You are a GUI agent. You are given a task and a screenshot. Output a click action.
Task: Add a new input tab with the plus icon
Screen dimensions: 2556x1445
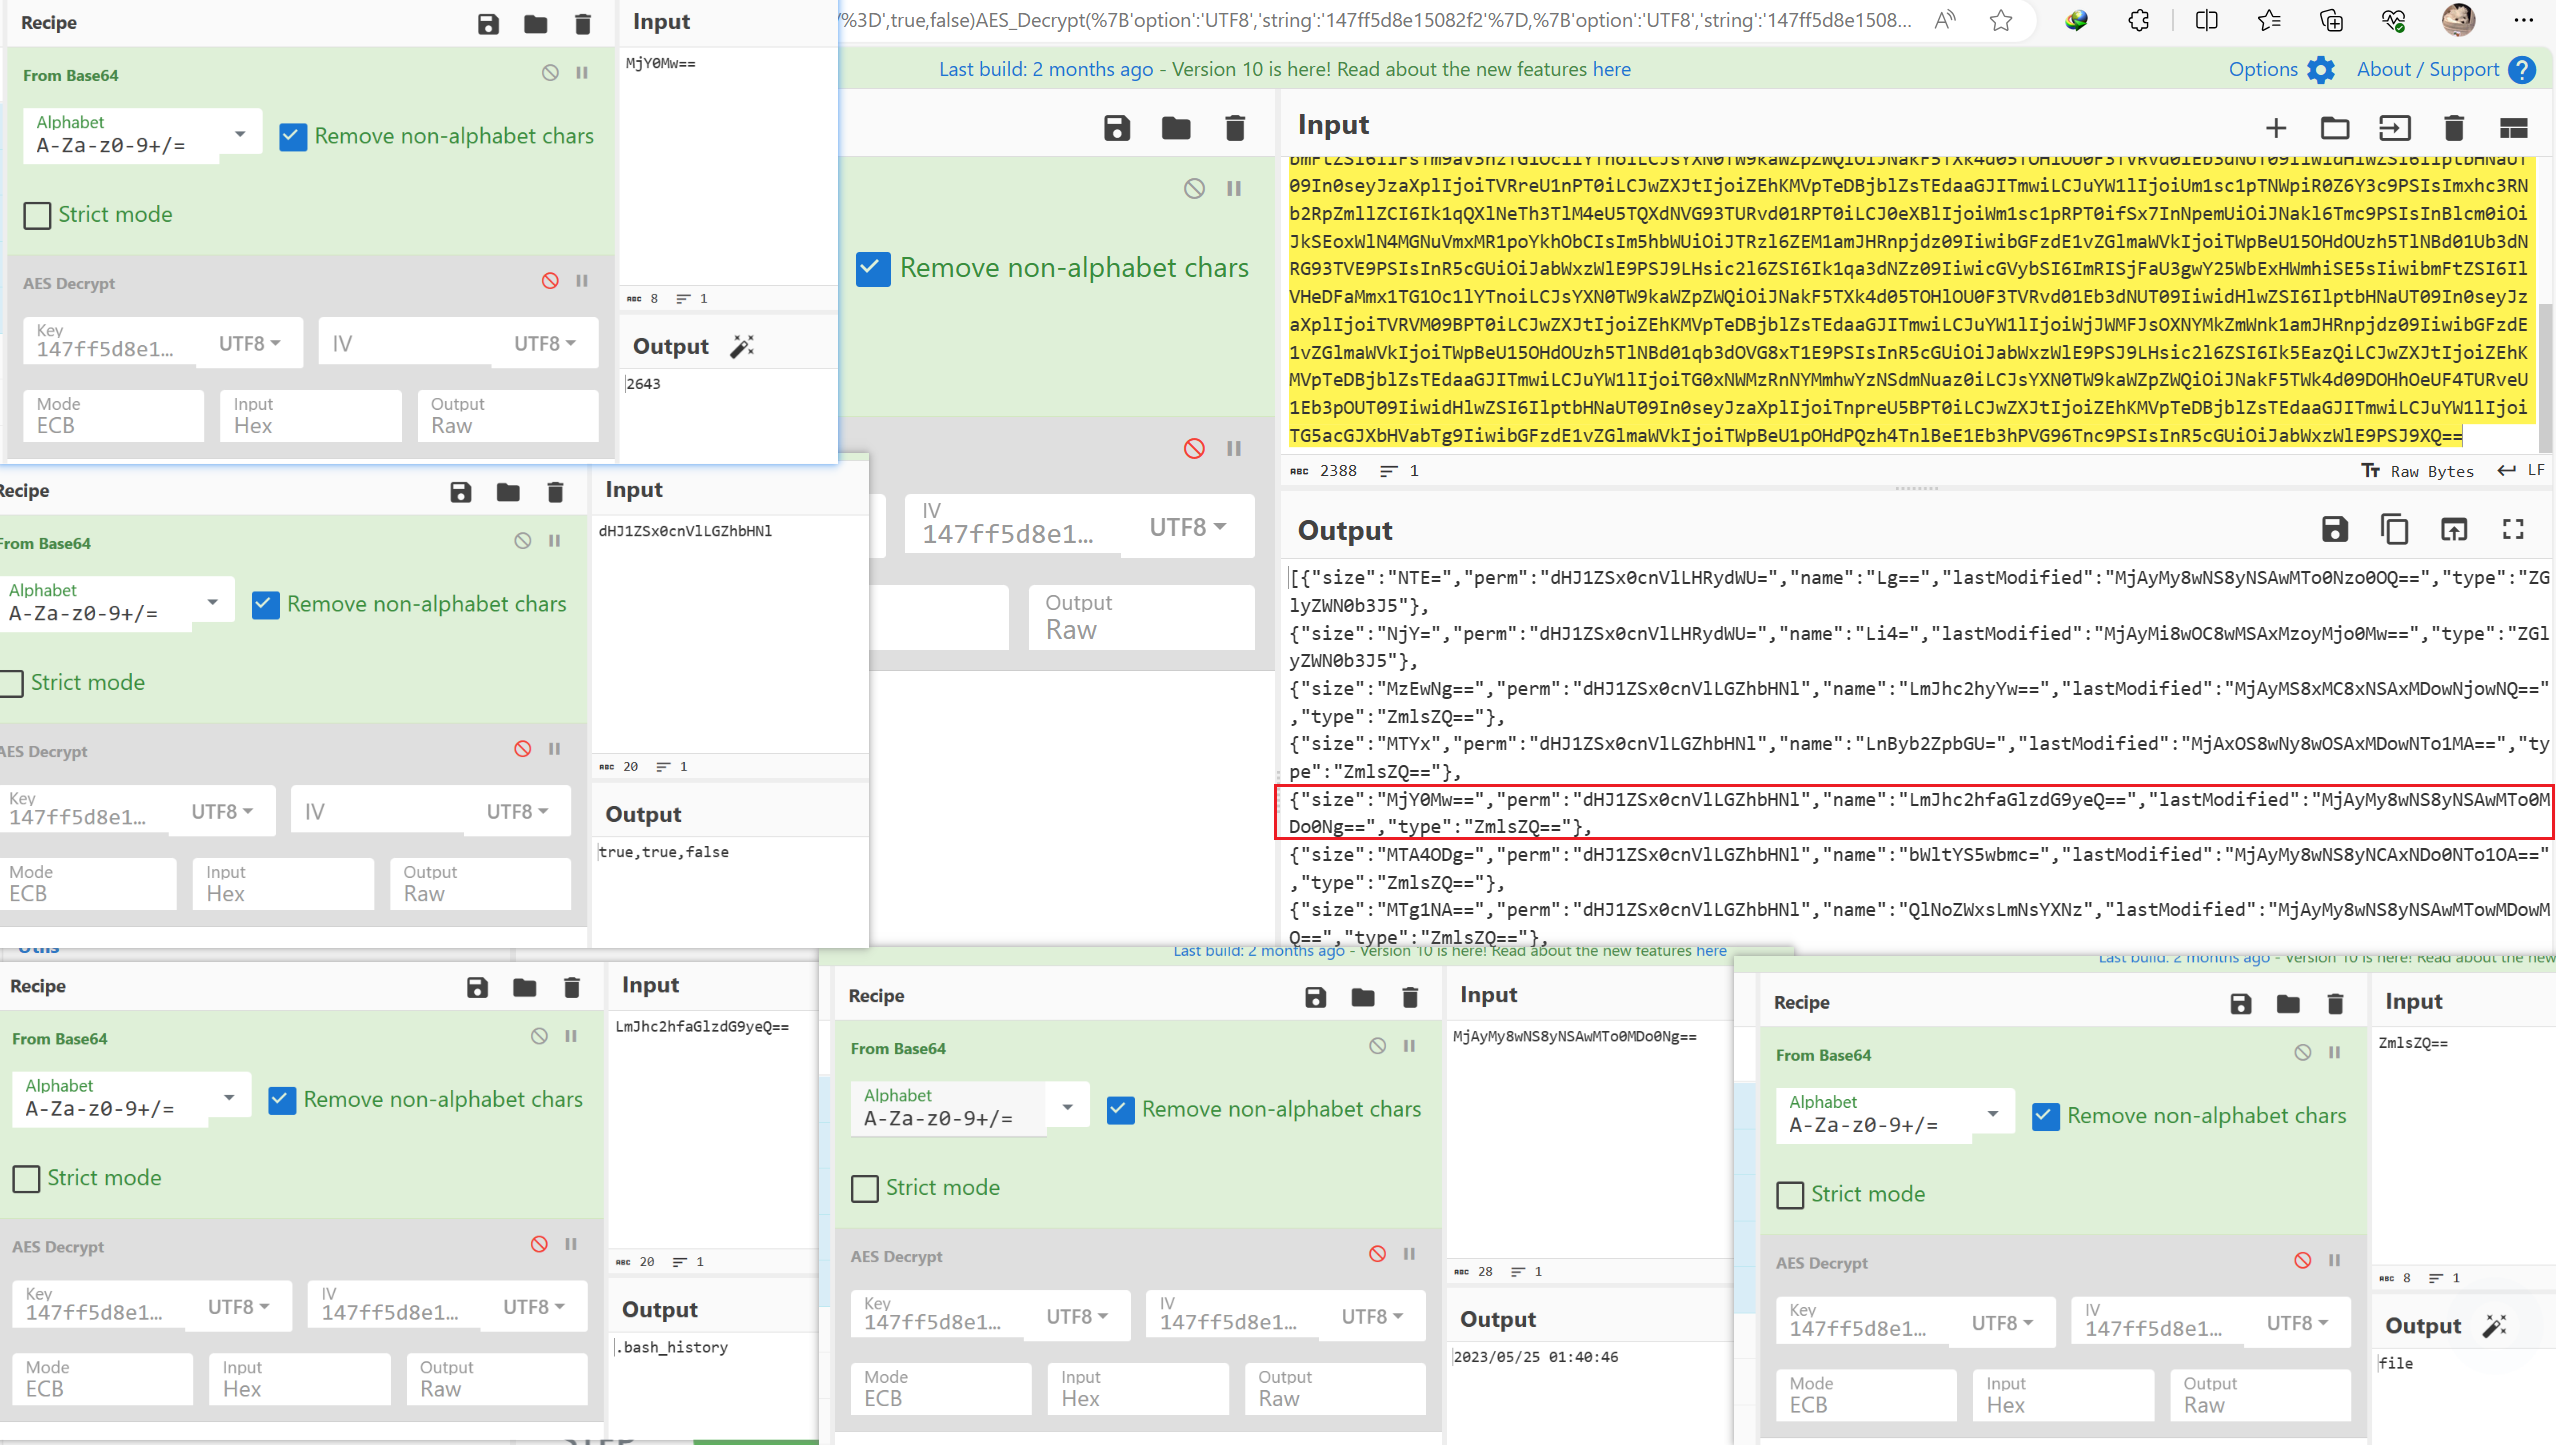point(2276,128)
